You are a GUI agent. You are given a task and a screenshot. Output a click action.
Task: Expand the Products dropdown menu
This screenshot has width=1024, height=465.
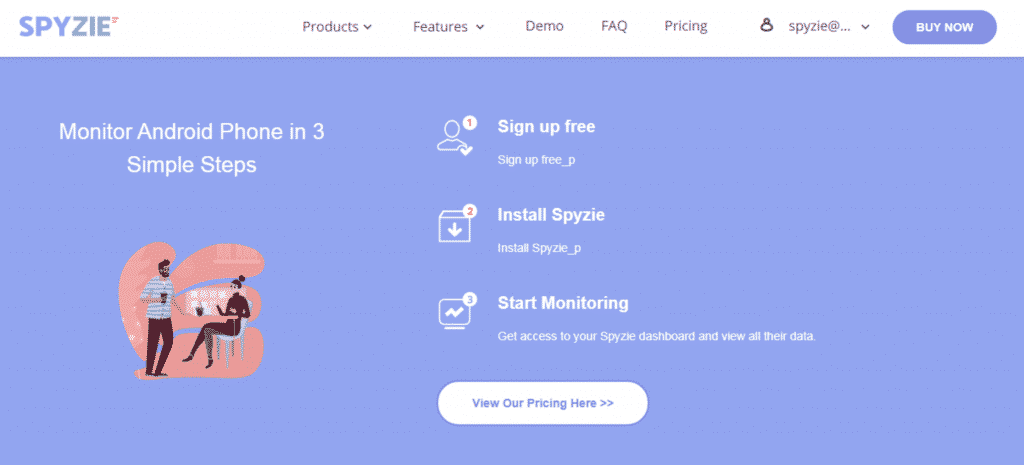pos(337,27)
